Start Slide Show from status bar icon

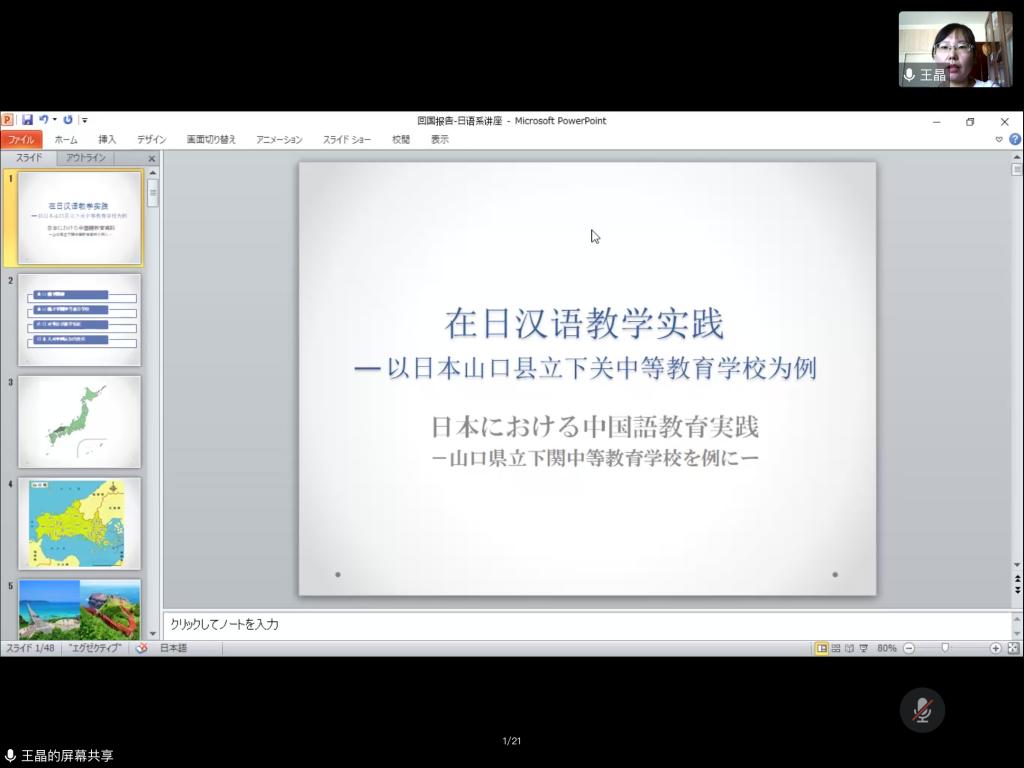coord(863,649)
